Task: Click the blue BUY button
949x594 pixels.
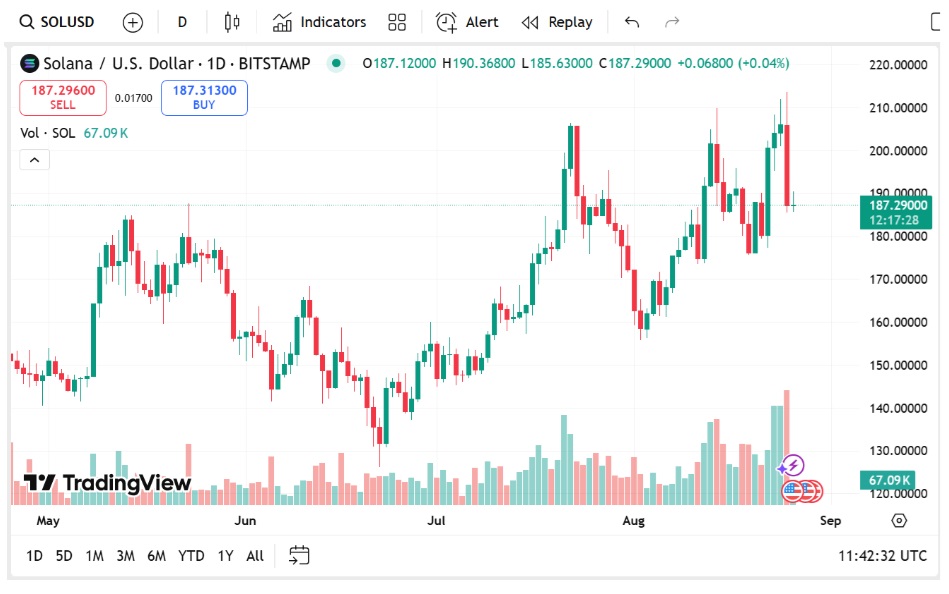Action: 203,97
